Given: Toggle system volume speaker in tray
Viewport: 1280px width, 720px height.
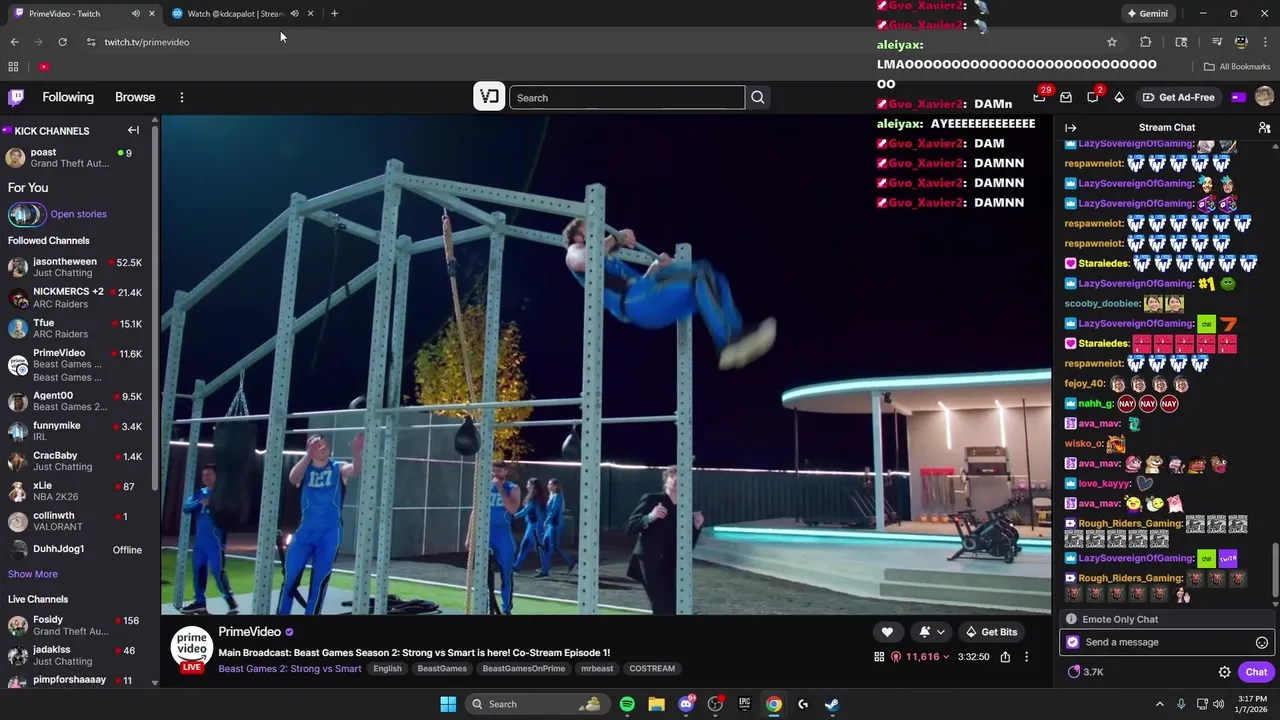Looking at the screenshot, I should coord(1218,704).
